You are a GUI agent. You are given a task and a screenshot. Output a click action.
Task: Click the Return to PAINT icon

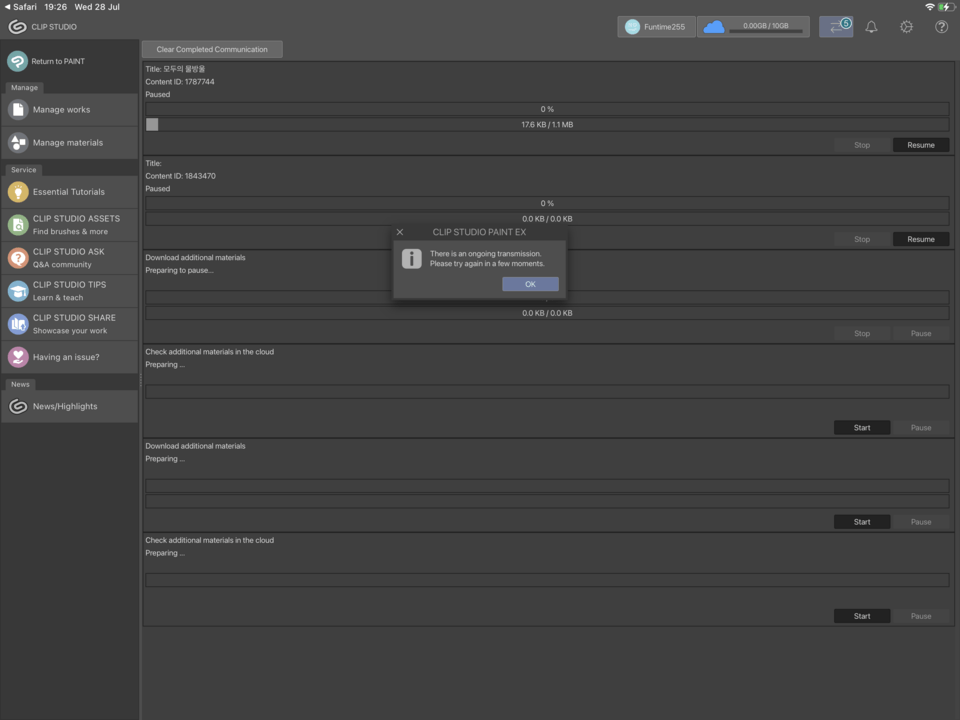click(x=17, y=61)
